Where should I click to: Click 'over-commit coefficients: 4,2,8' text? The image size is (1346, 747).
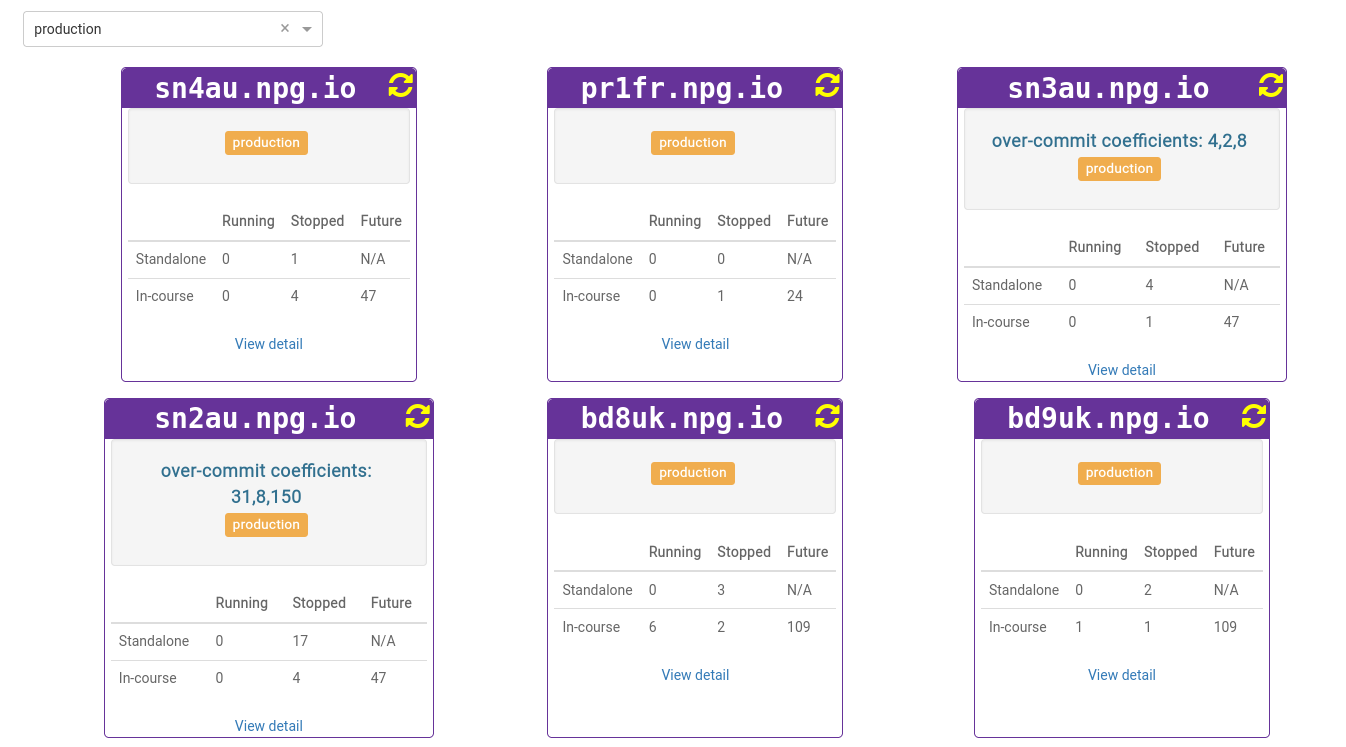(x=1119, y=141)
